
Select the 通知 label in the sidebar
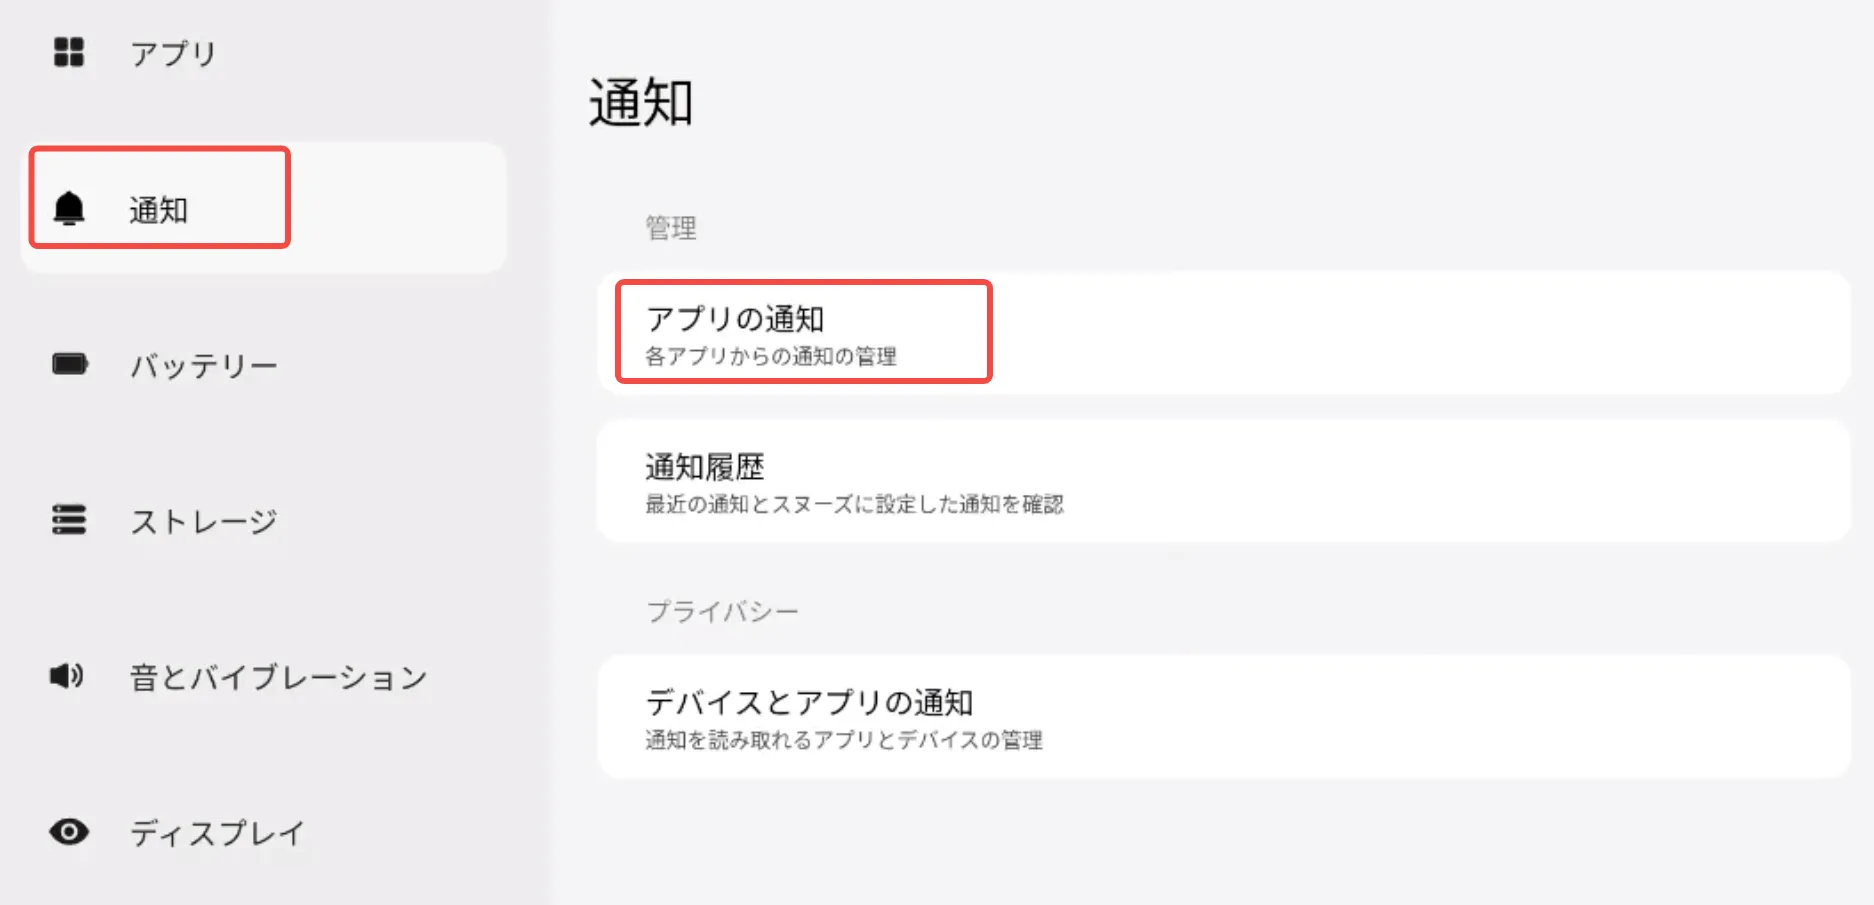click(x=158, y=210)
